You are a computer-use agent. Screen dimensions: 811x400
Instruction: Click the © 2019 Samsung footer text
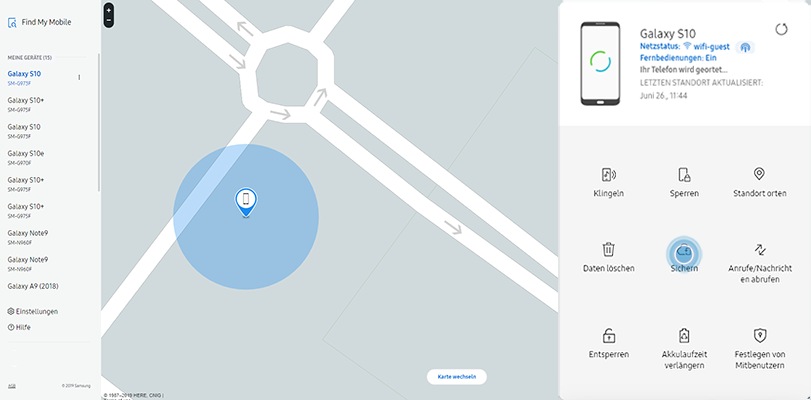tap(76, 386)
